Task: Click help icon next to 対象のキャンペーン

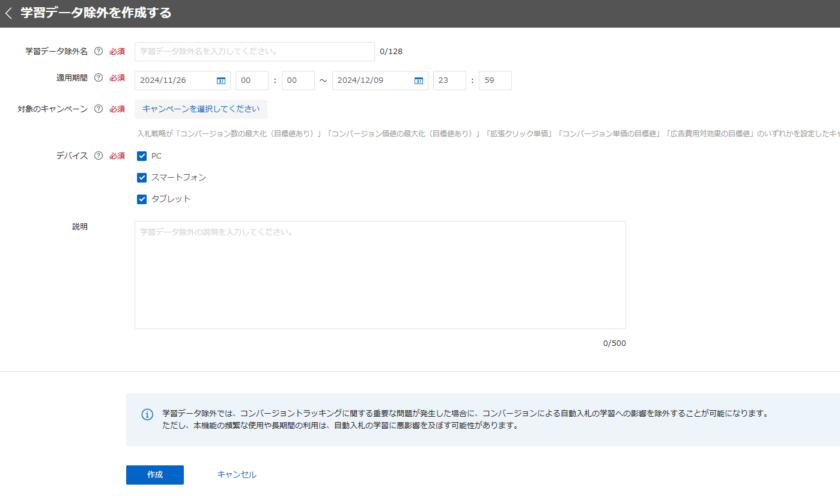Action: [98, 109]
